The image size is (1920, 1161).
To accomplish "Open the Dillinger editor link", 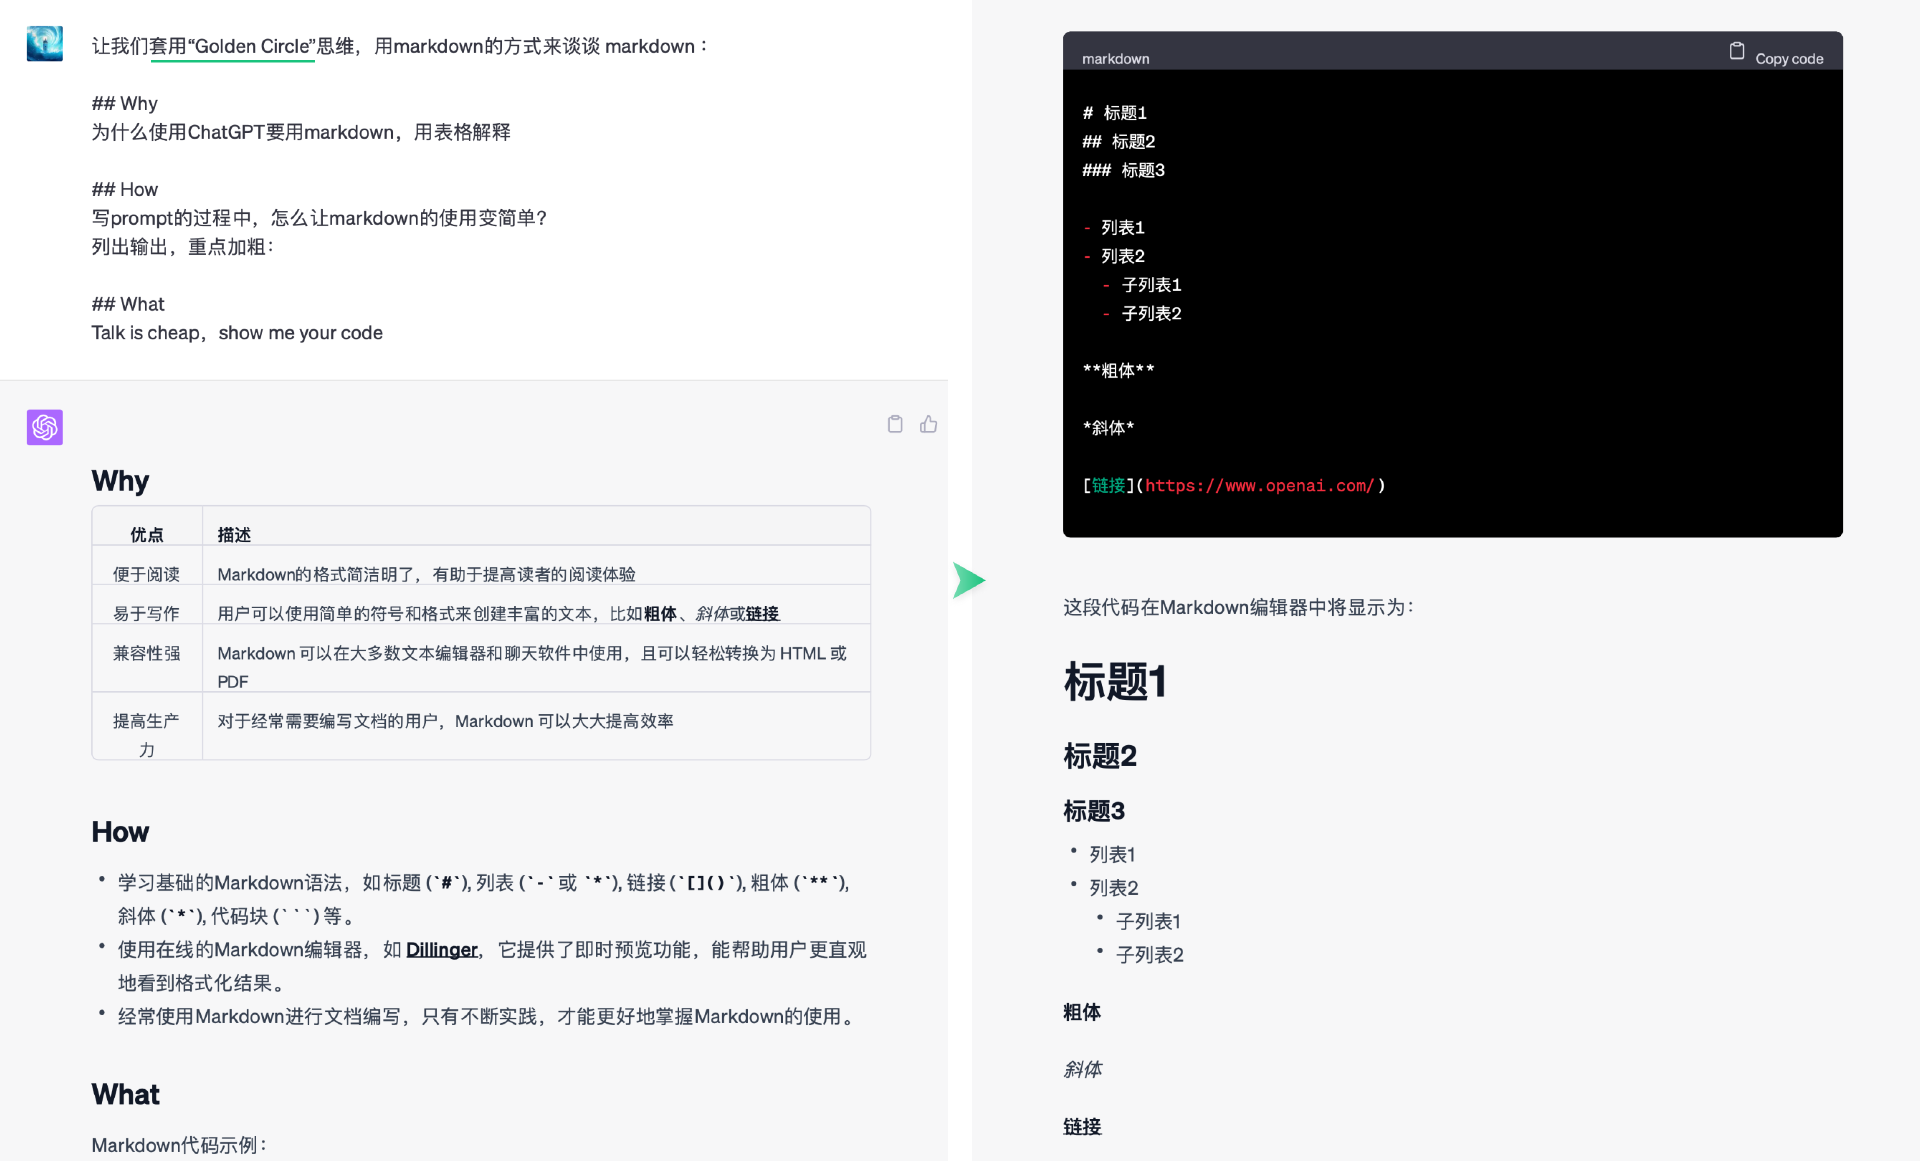I will 441,949.
